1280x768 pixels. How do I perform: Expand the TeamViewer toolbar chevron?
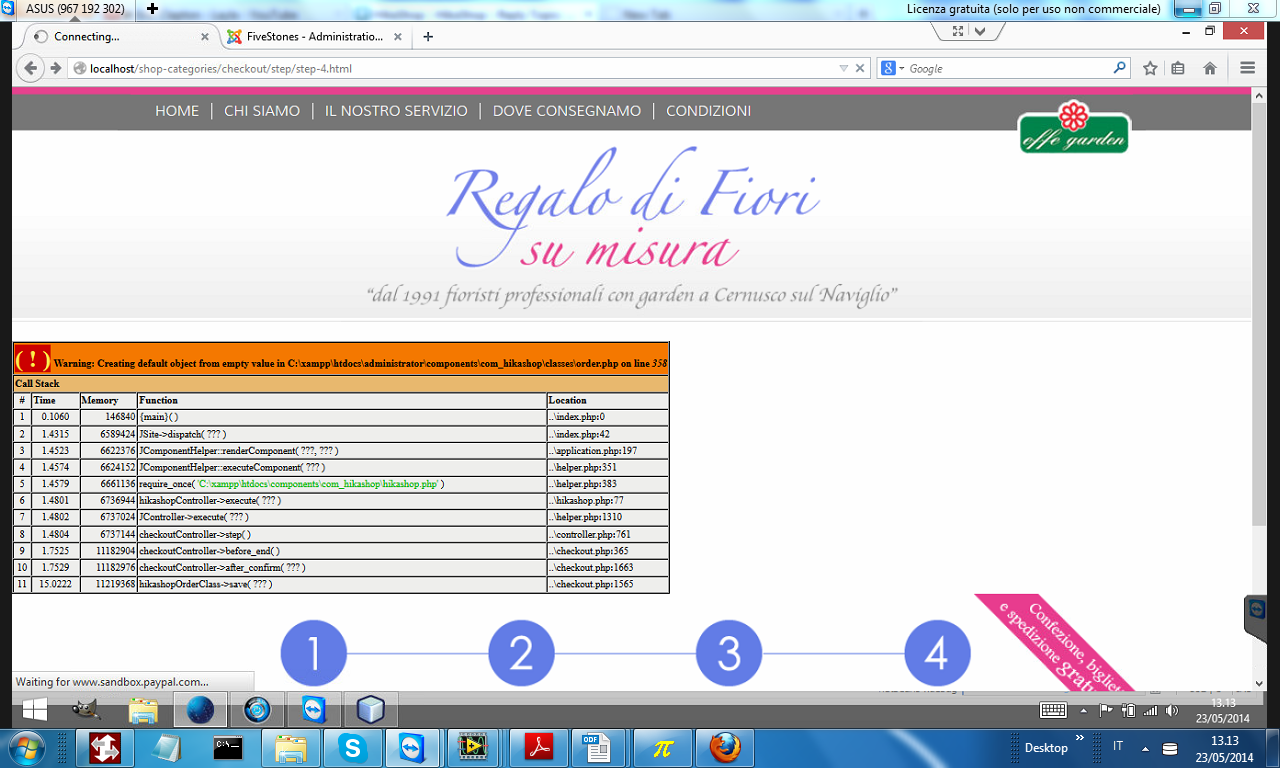[979, 31]
